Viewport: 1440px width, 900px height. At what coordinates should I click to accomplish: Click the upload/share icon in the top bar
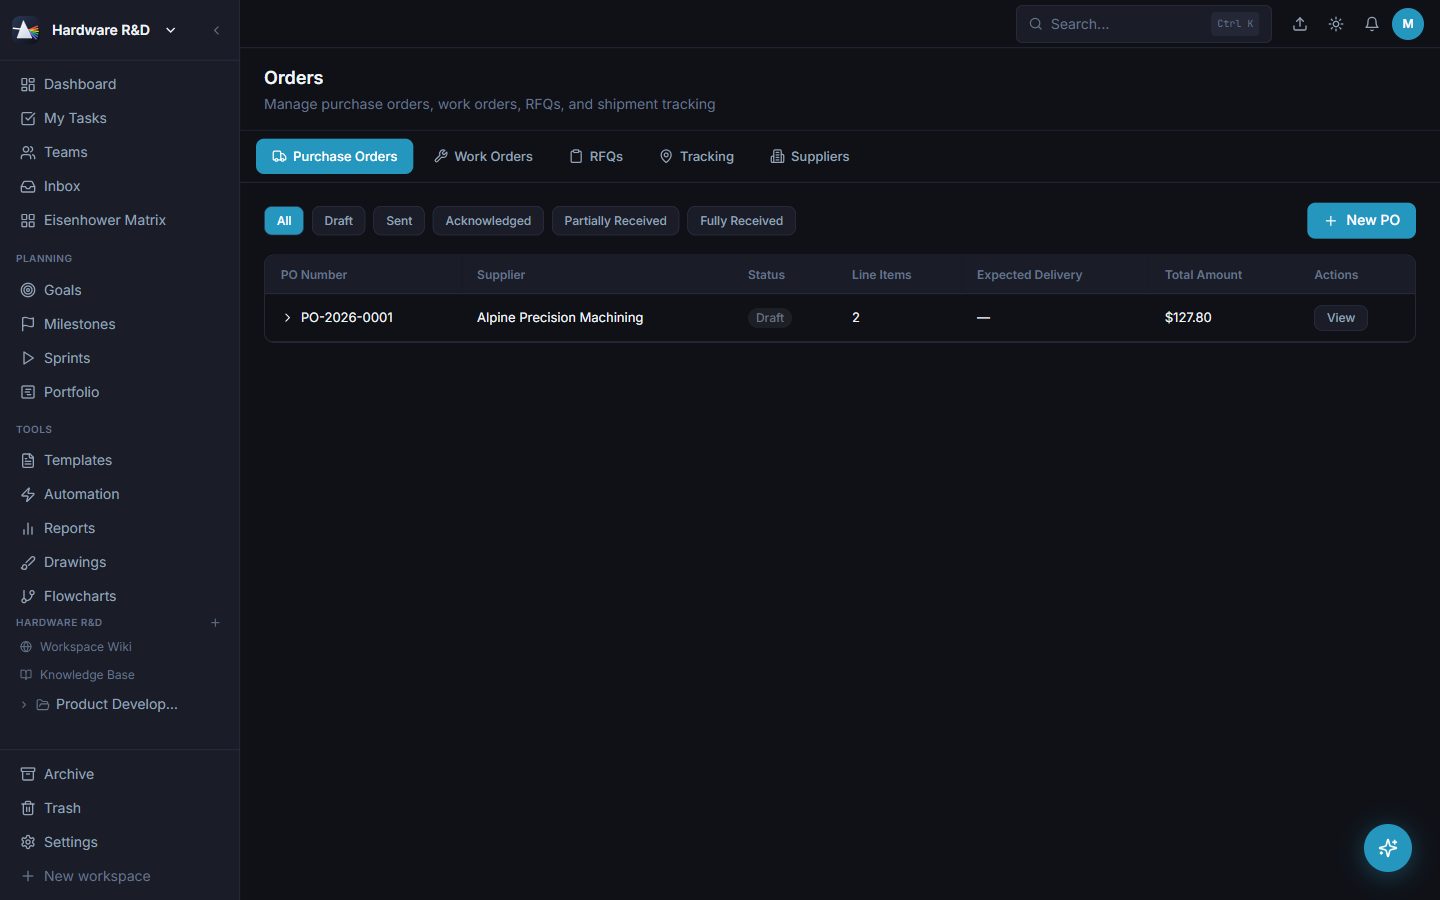[1300, 24]
